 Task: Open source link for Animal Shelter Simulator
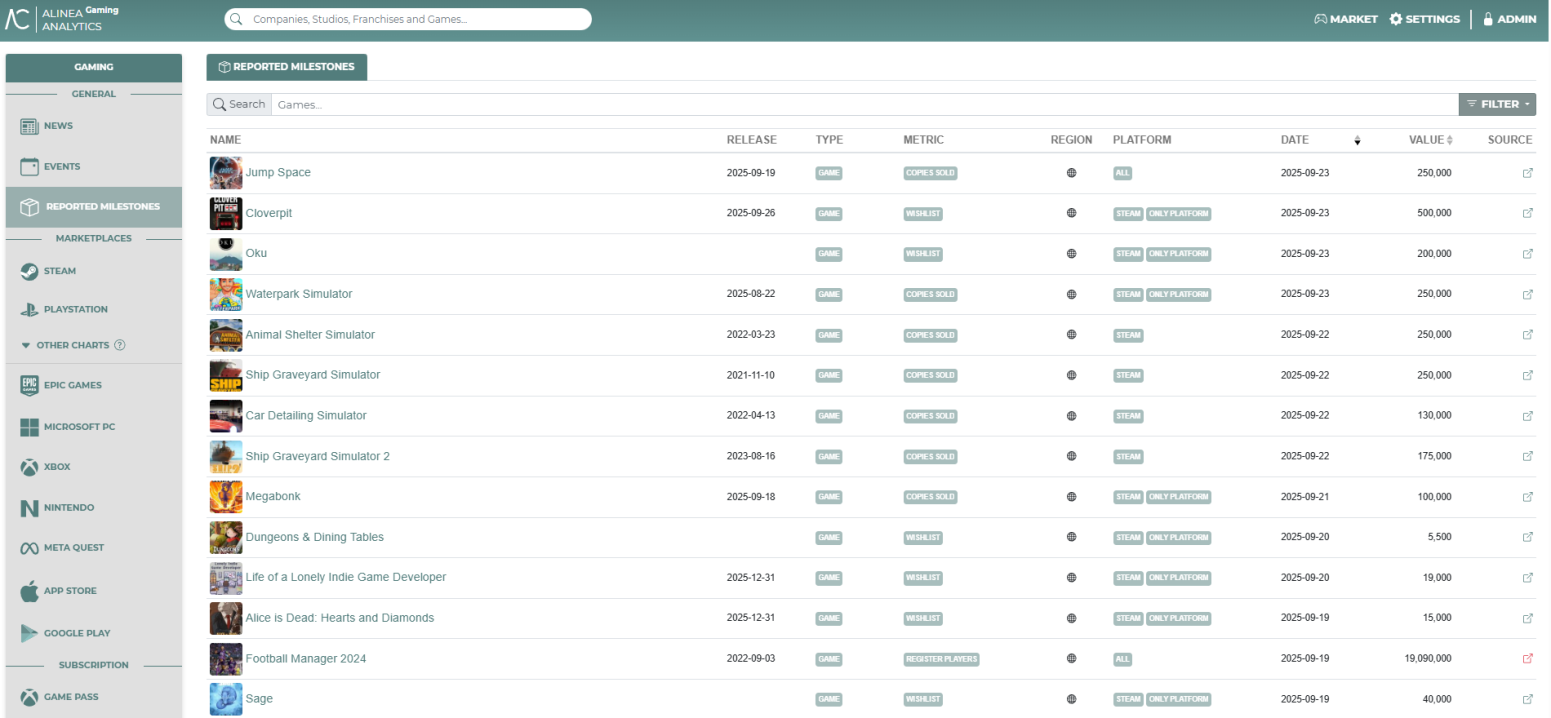click(x=1527, y=335)
